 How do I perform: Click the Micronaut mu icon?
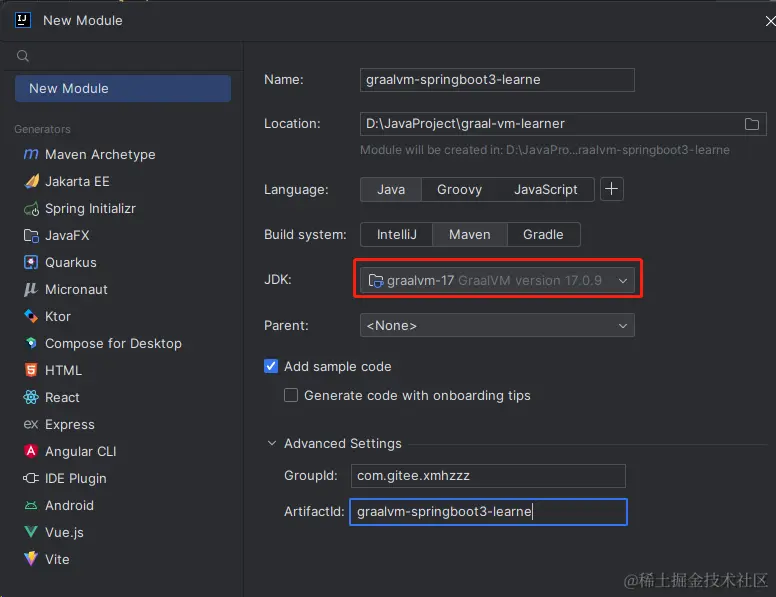31,289
